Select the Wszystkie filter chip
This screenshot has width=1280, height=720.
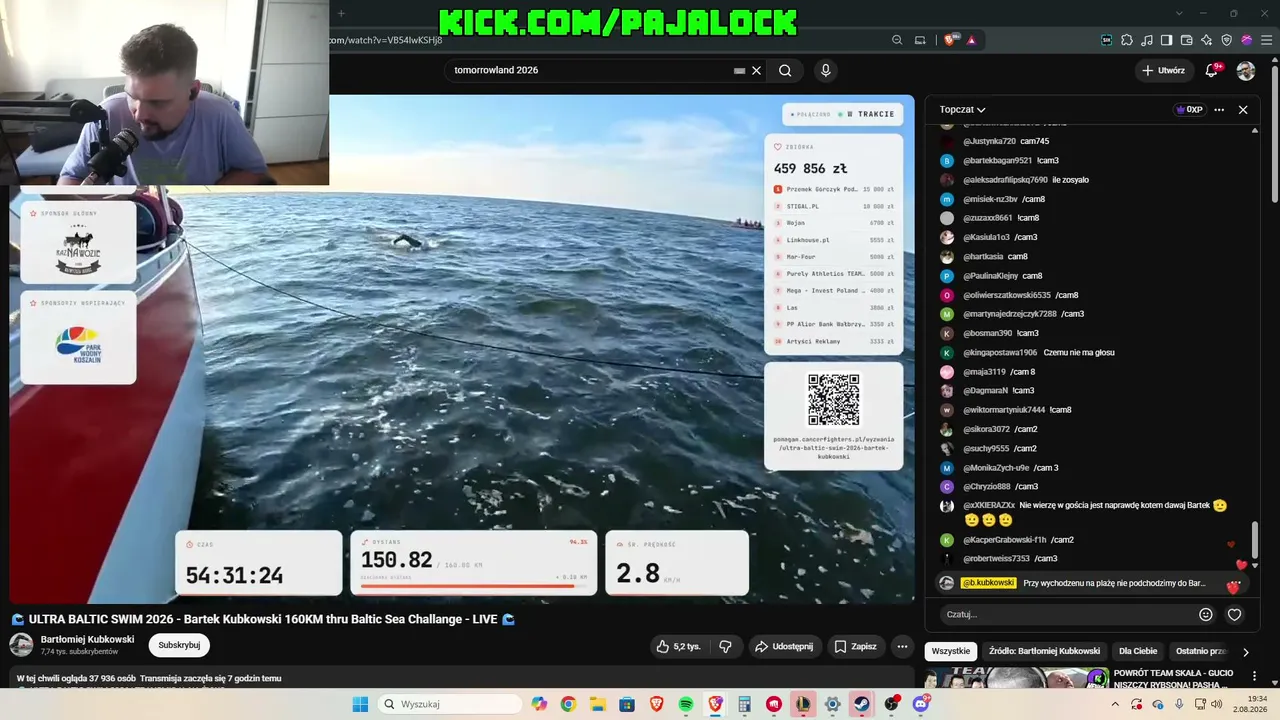(x=951, y=651)
